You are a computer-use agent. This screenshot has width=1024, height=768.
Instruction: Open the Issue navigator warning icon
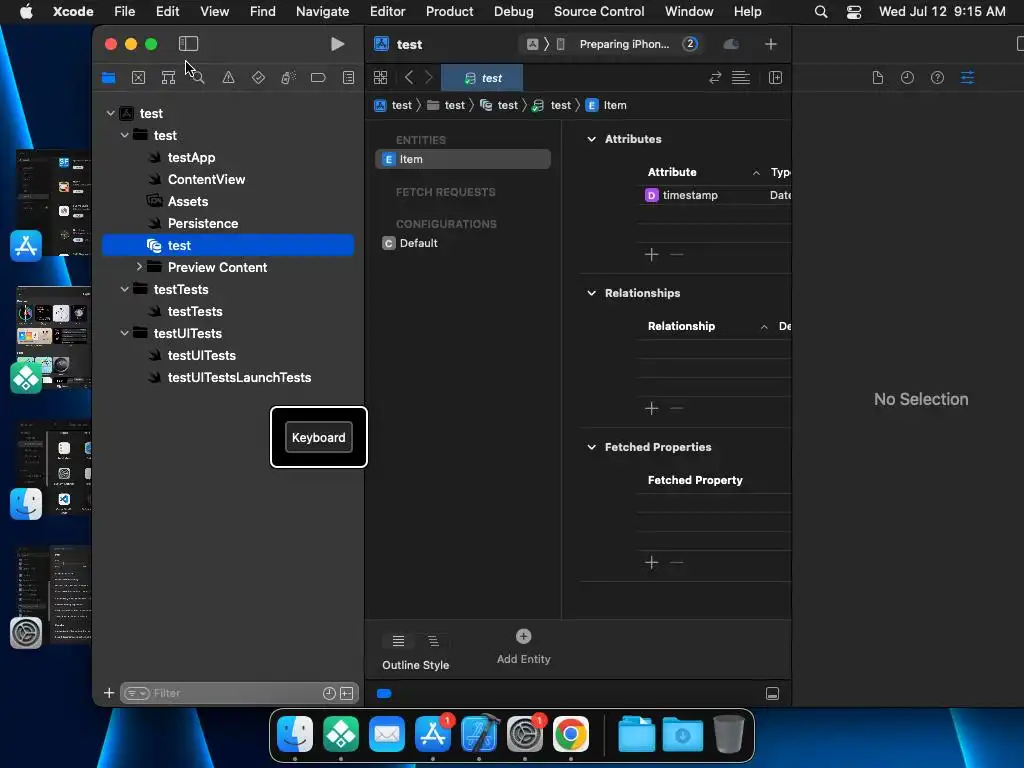pyautogui.click(x=228, y=78)
